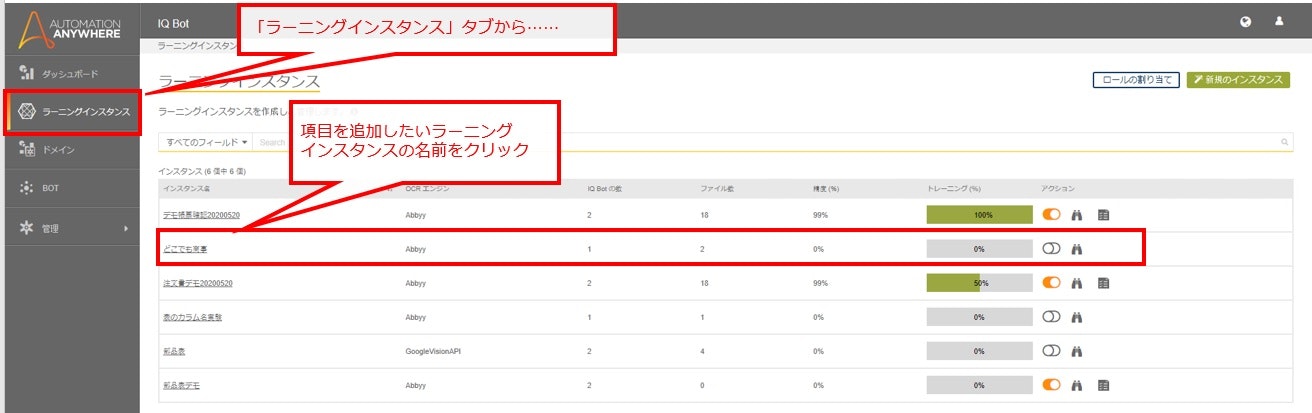Click binoculars icon in the GoogleVisionAPI row
The width and height of the screenshot is (1312, 413).
1078,351
